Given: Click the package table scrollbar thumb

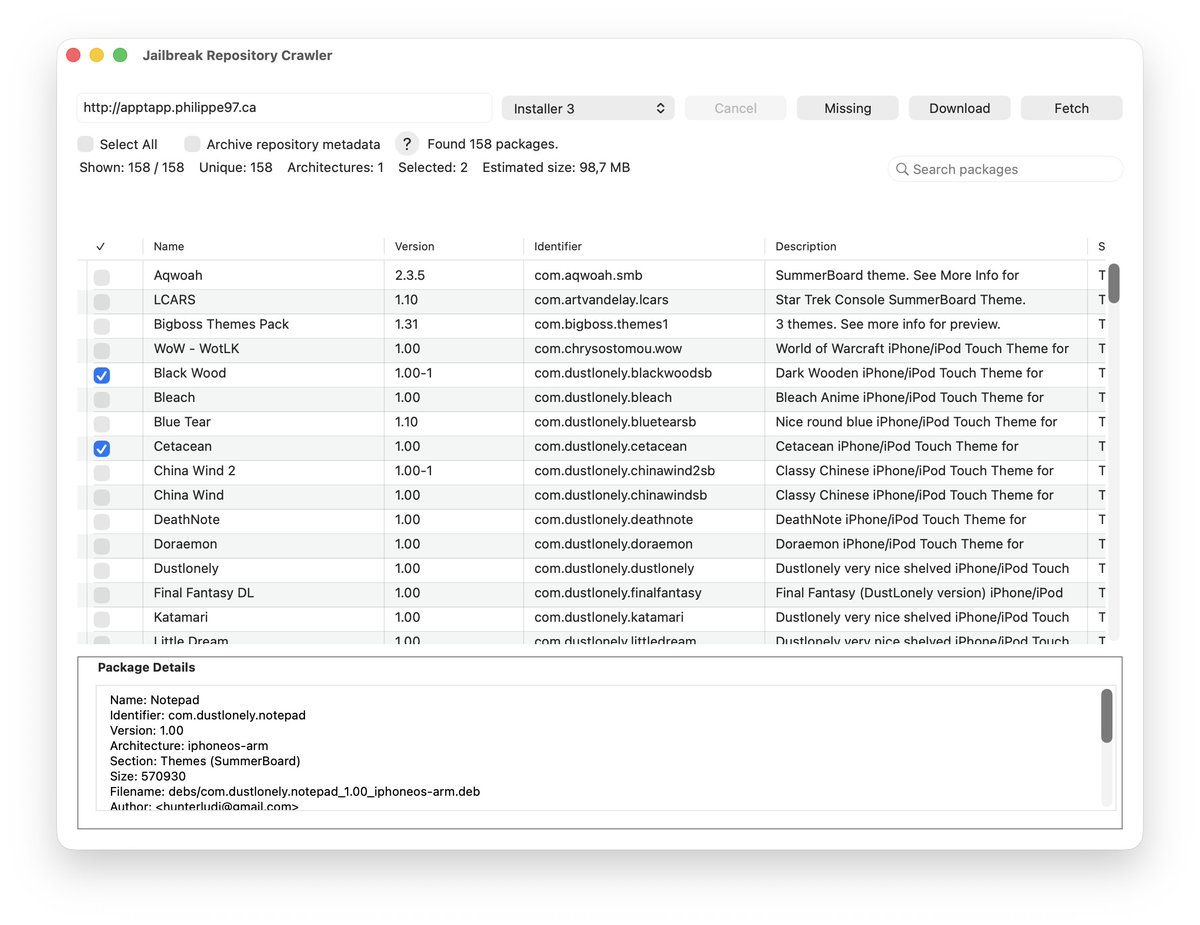Looking at the screenshot, I should (1113, 283).
